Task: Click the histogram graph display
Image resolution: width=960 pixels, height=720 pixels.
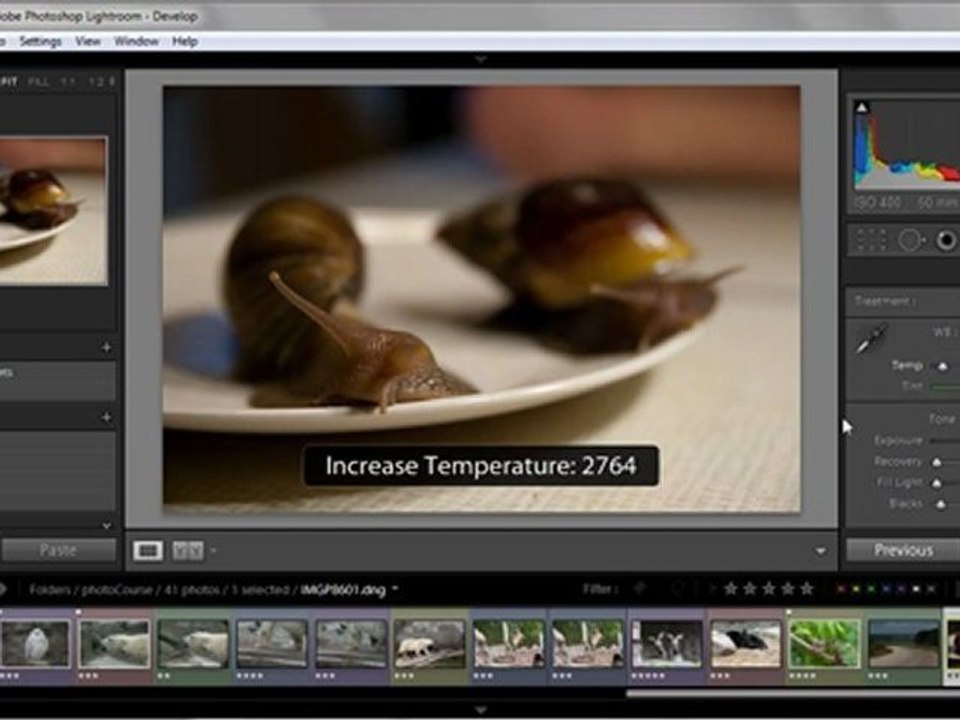Action: click(x=907, y=144)
